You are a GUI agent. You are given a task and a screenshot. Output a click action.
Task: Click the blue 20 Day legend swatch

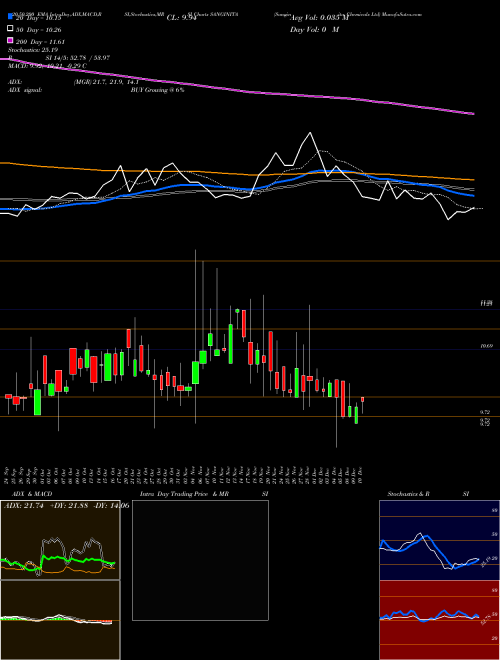coord(10,18)
